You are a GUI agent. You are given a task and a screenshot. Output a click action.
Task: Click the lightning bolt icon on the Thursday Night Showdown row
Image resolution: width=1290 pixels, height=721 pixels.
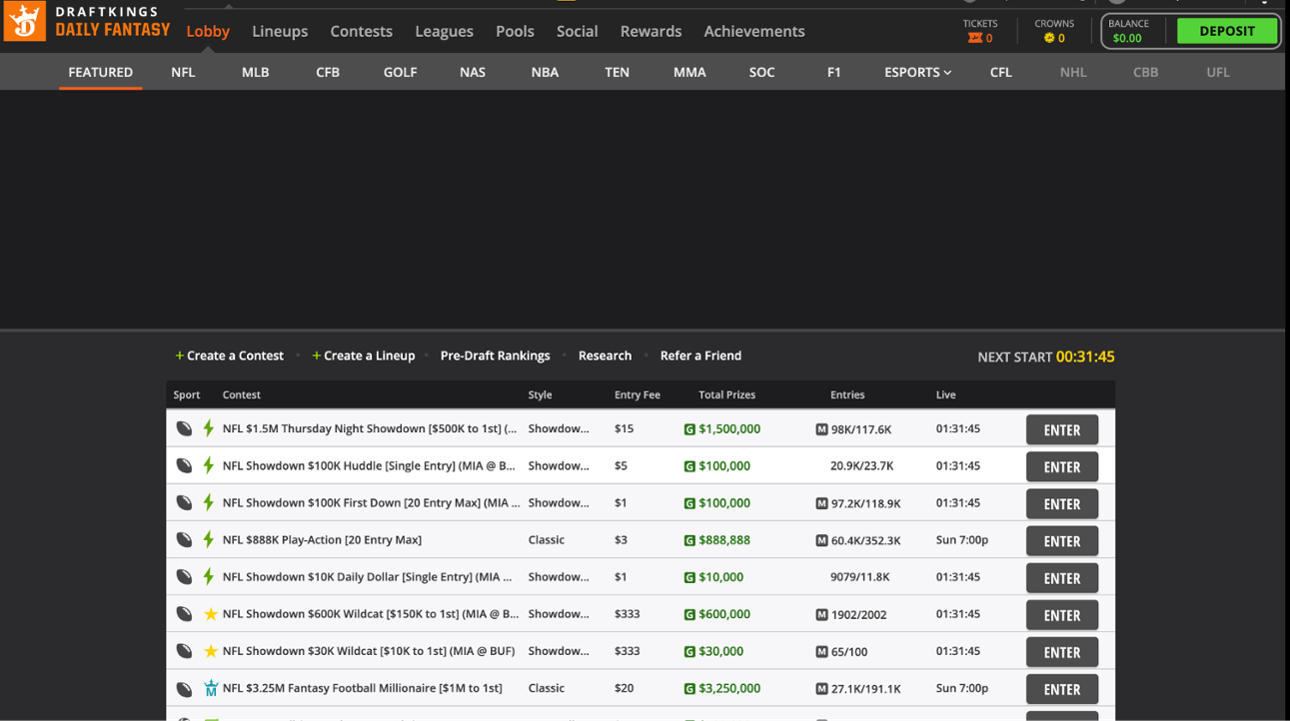tap(208, 429)
